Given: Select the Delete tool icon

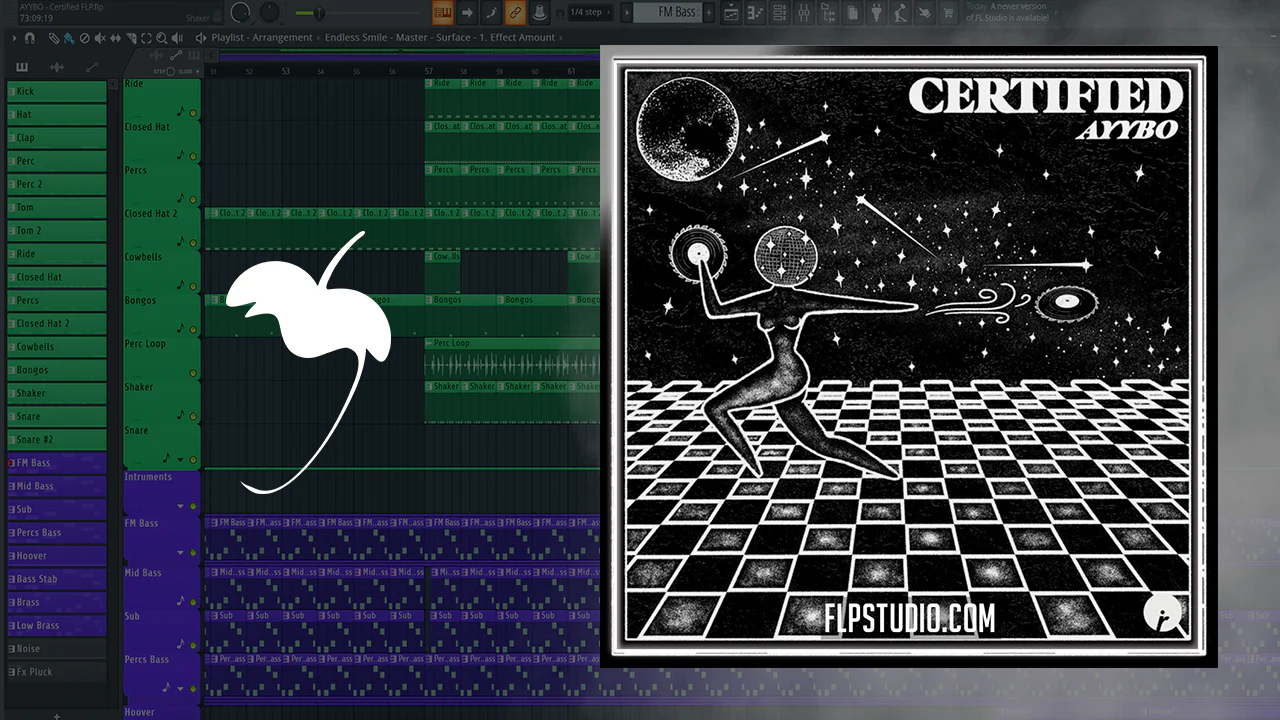Looking at the screenshot, I should point(84,38).
